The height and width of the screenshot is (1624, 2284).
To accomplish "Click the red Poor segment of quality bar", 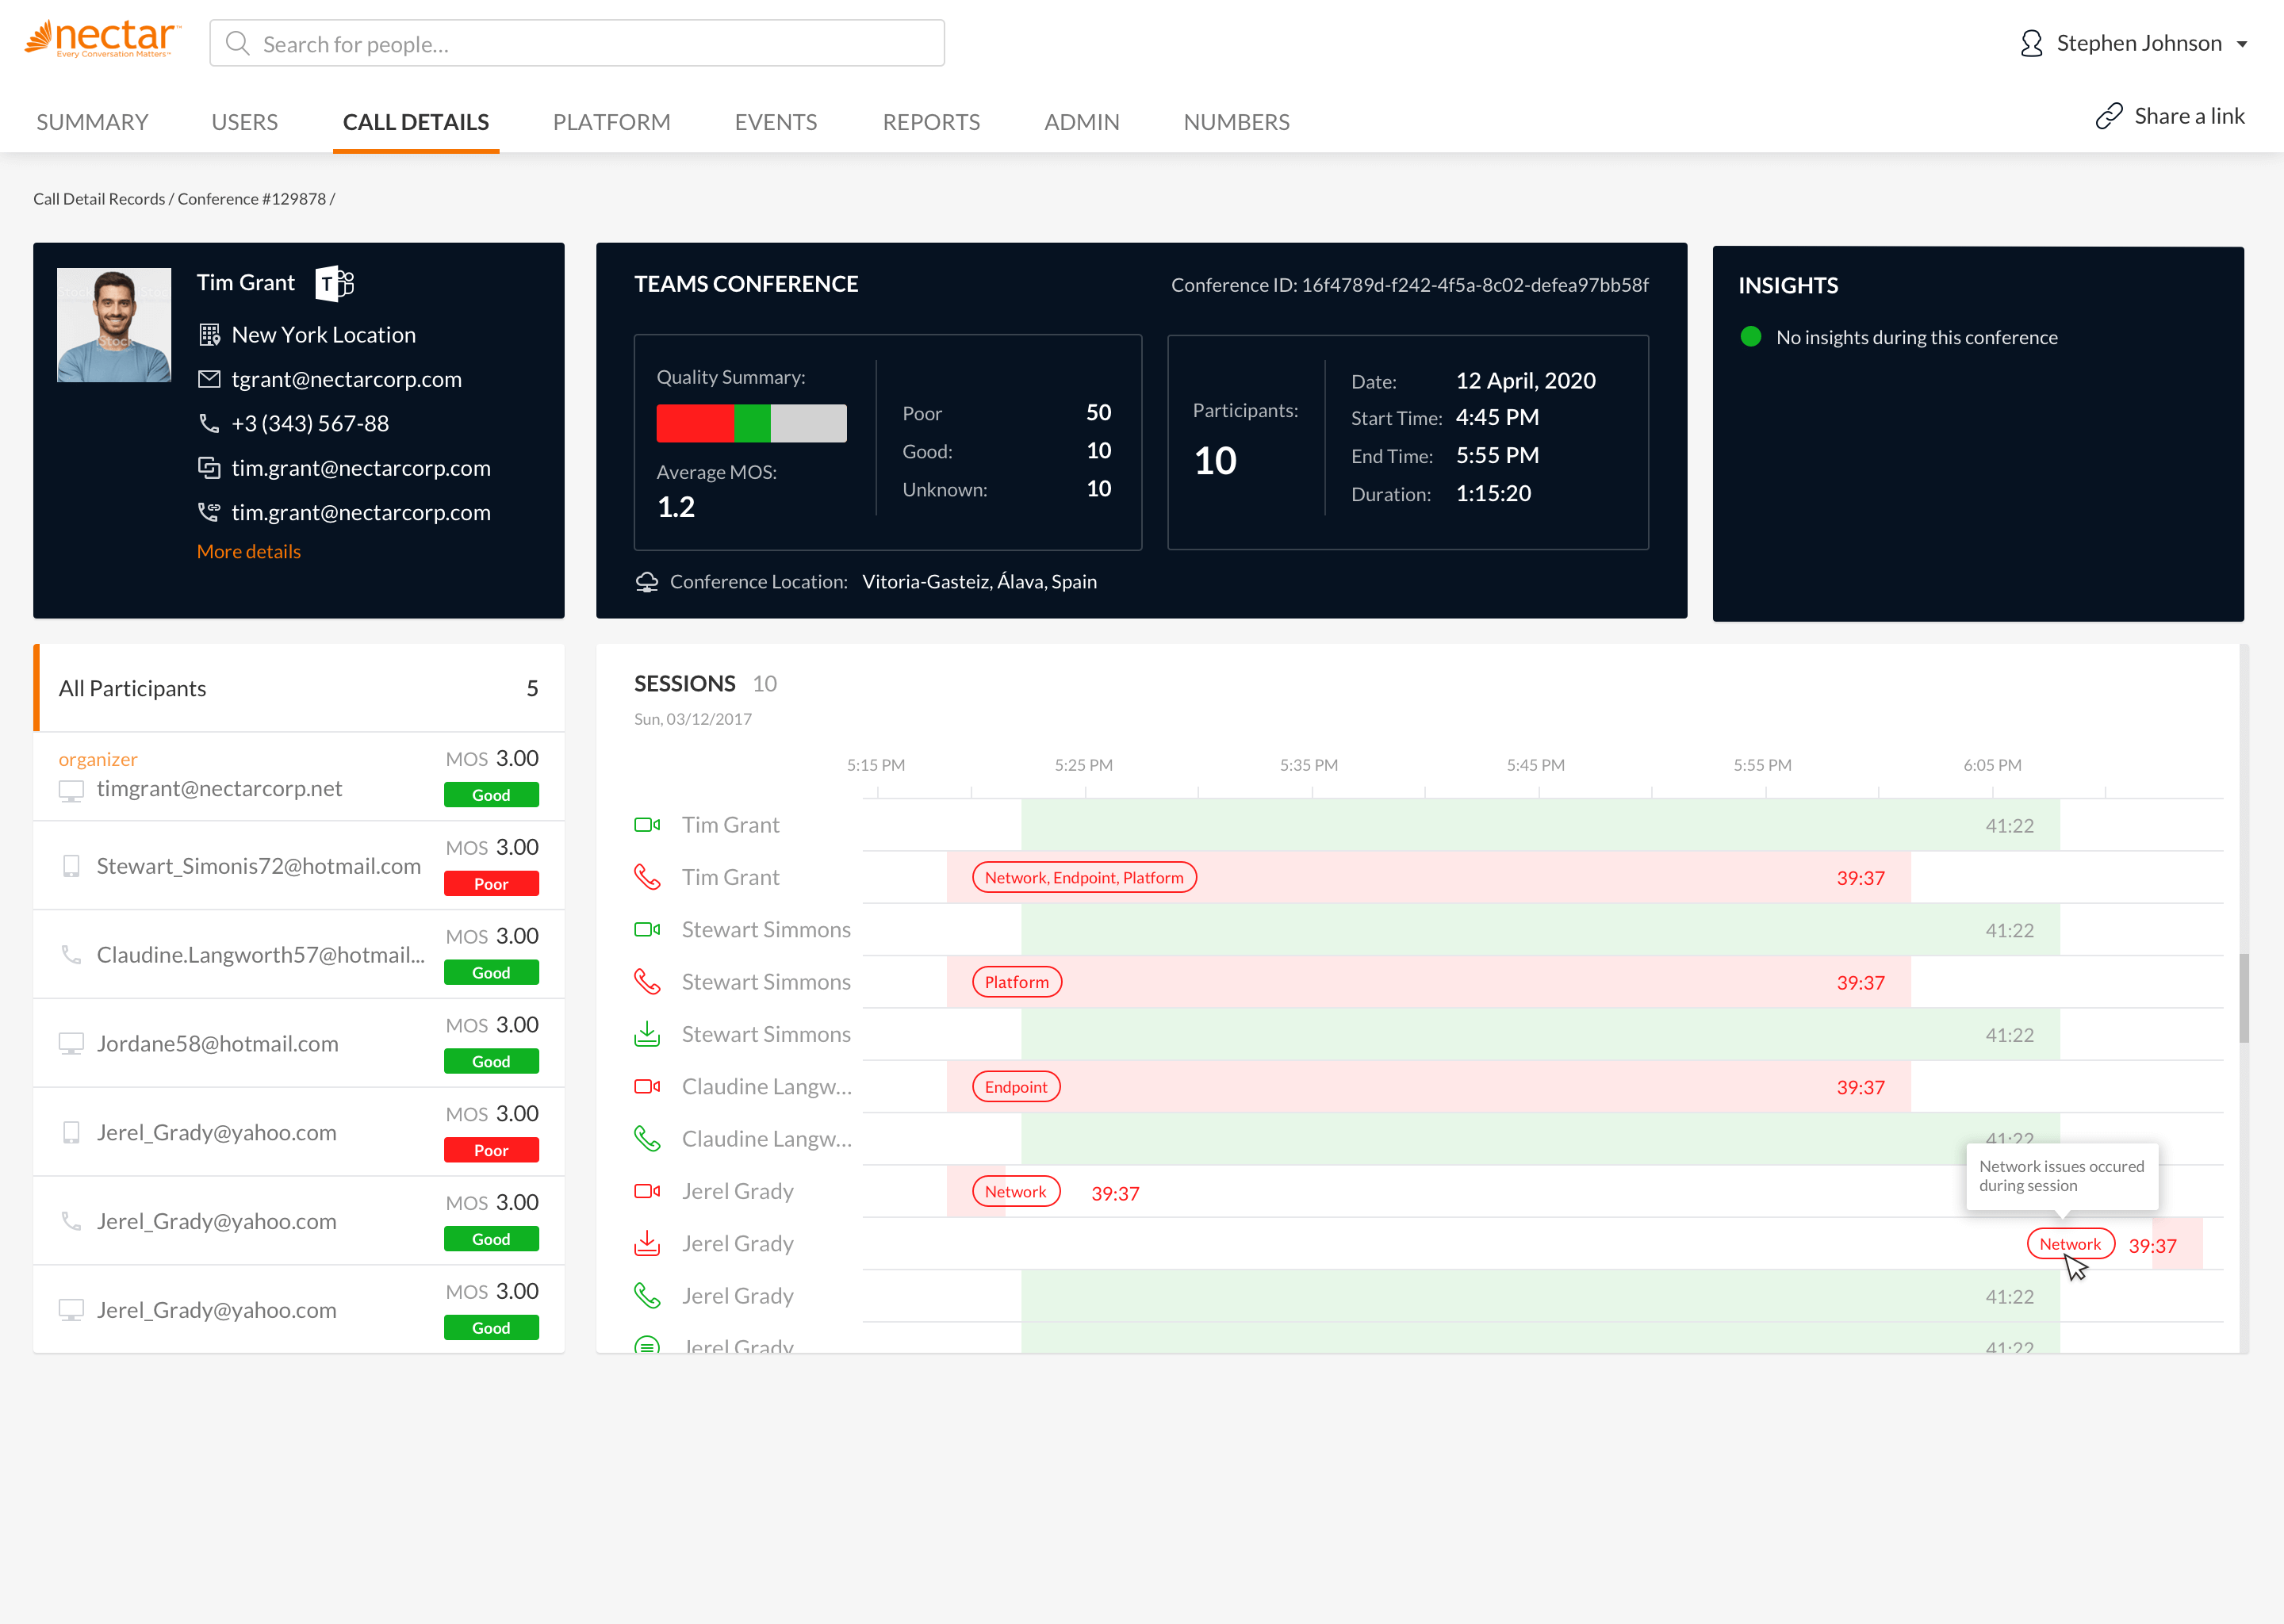I will pyautogui.click(x=695, y=423).
